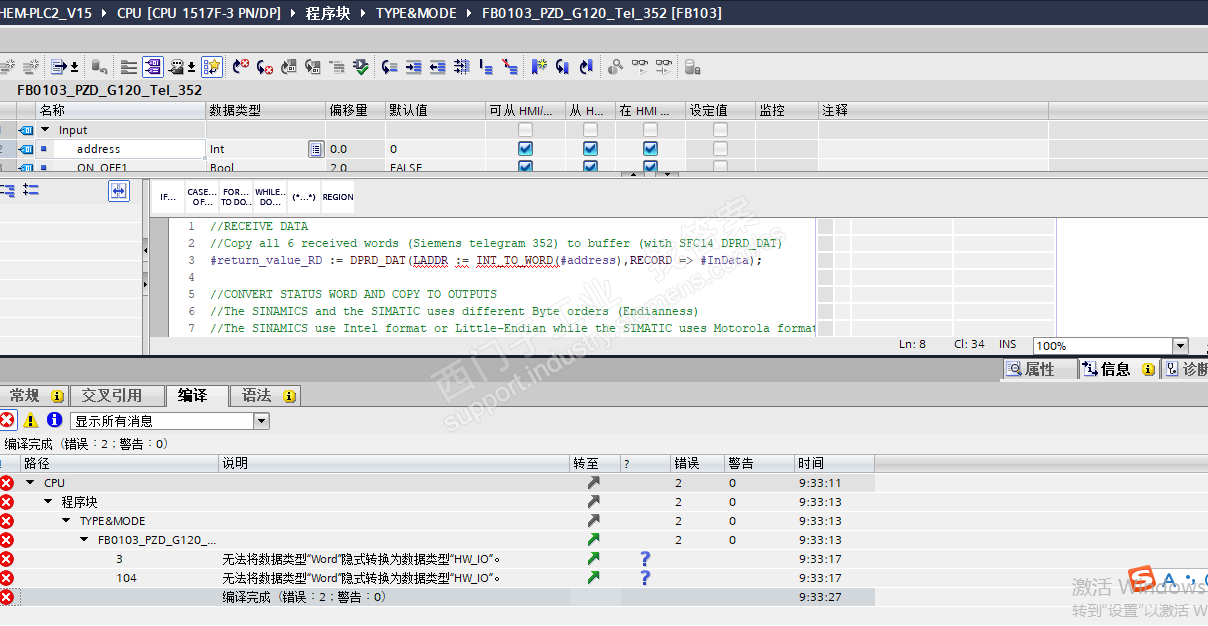Insert FOR TO DO statement template
1208x626 pixels.
point(236,197)
